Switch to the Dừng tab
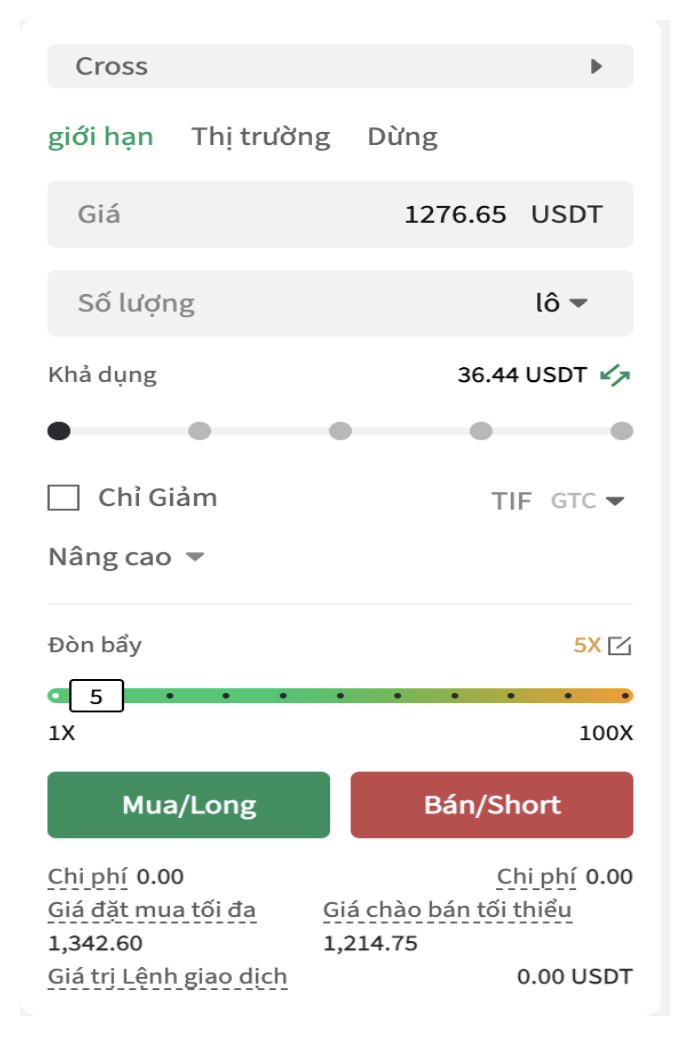690x1046 pixels. 402,137
